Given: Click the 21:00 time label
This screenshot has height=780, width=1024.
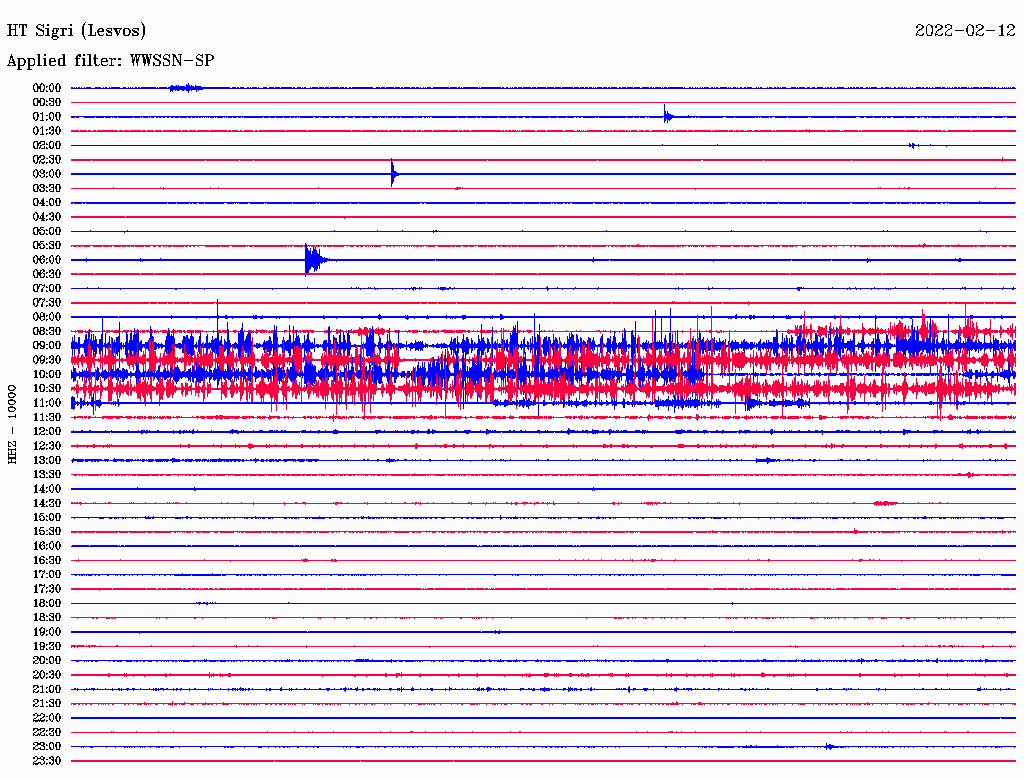Looking at the screenshot, I should (x=47, y=690).
